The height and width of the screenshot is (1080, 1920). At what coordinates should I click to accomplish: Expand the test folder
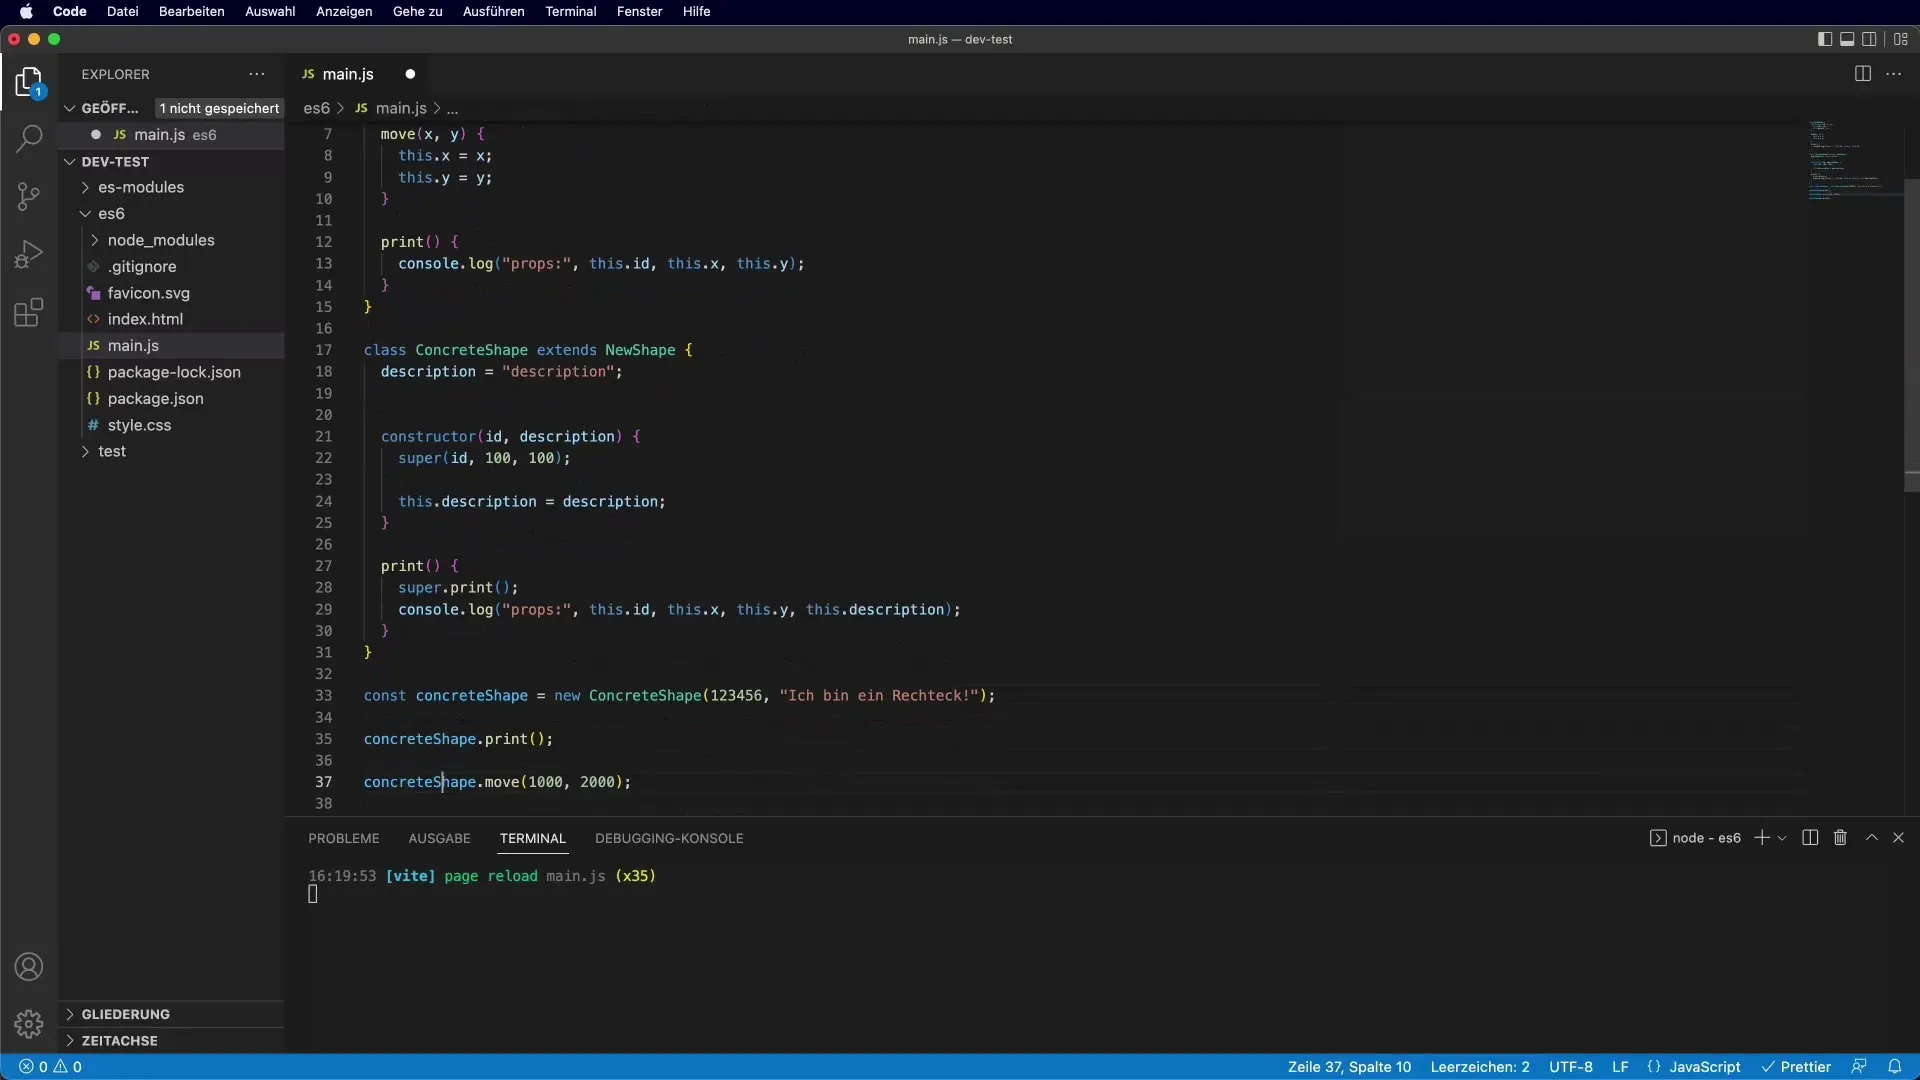[x=171, y=451]
